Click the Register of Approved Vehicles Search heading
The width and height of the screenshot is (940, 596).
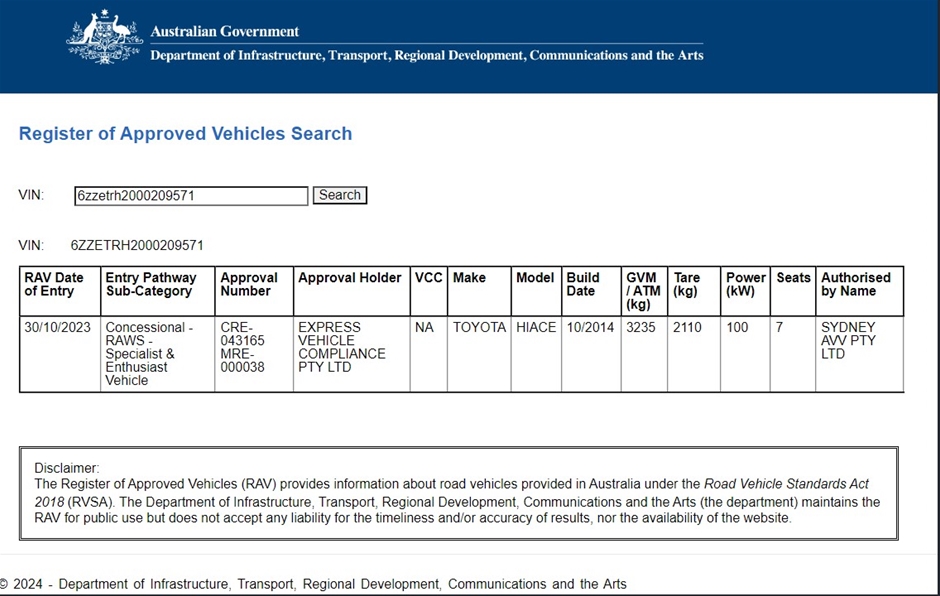[x=185, y=134]
